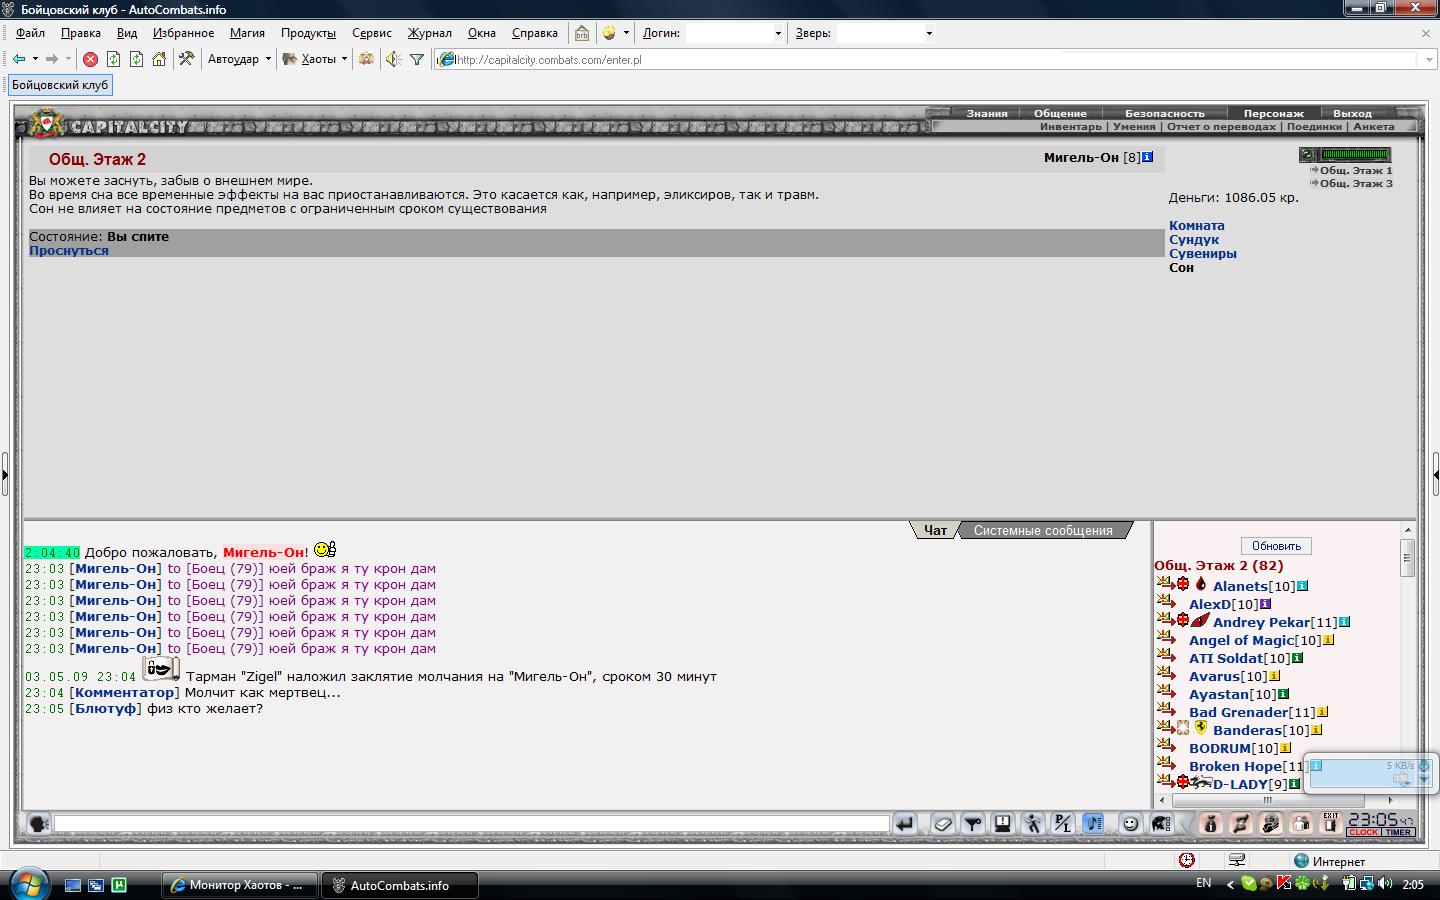Open the back-history dropdown arrow
The image size is (1440, 900).
pyautogui.click(x=35, y=59)
